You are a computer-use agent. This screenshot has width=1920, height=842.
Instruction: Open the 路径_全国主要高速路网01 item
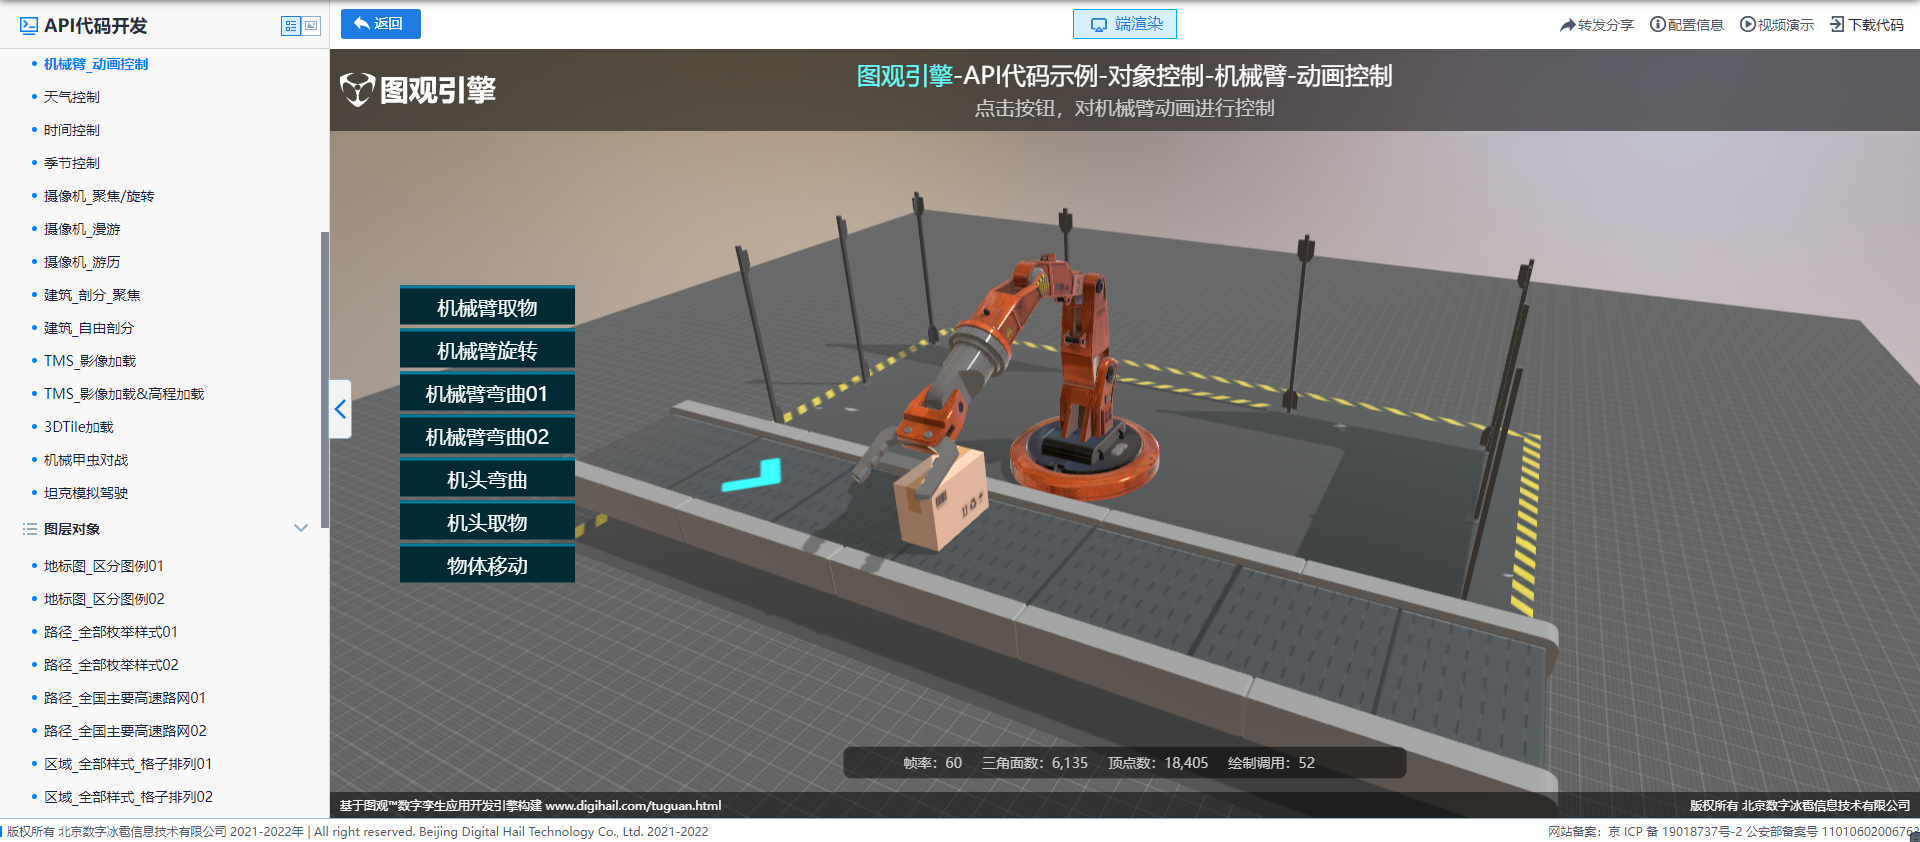(125, 698)
